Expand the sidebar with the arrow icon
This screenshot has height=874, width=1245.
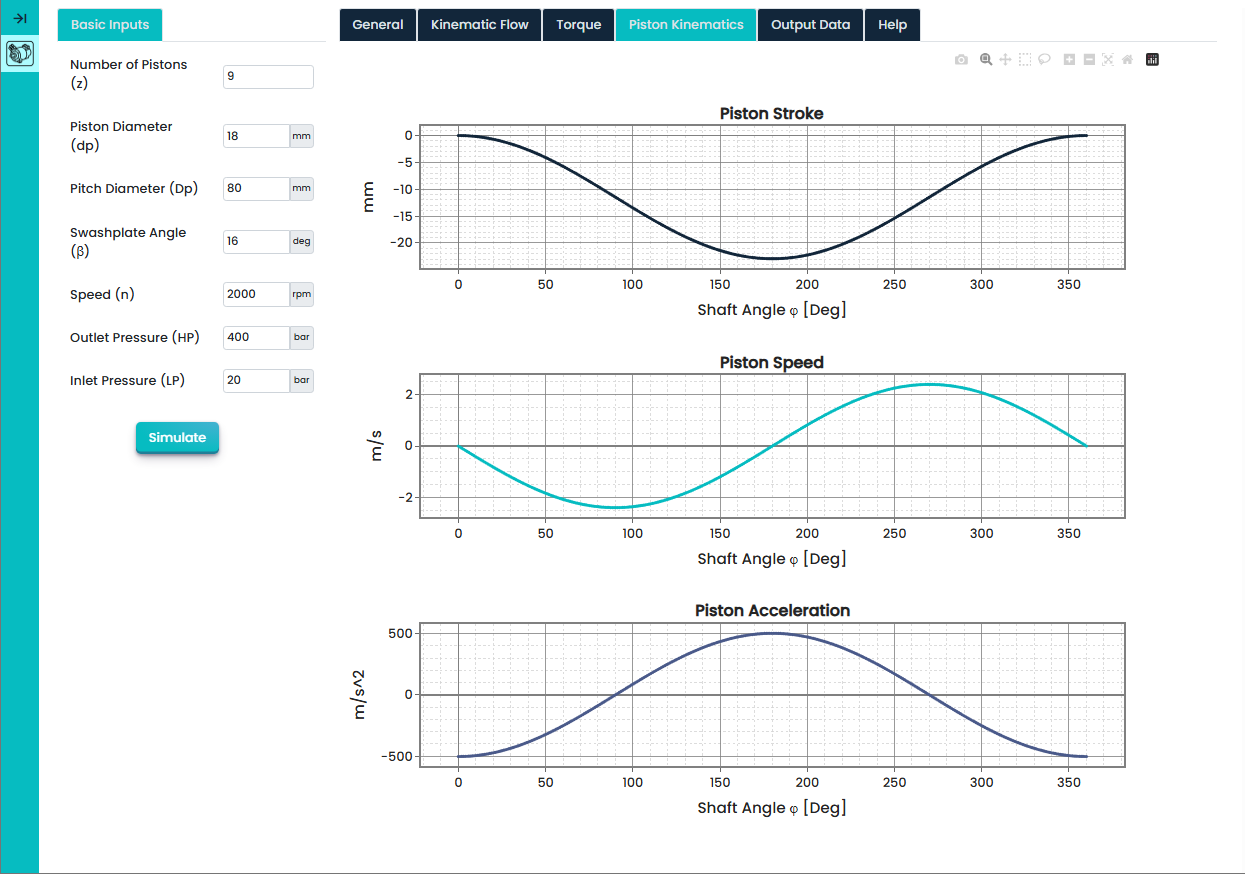pos(19,18)
